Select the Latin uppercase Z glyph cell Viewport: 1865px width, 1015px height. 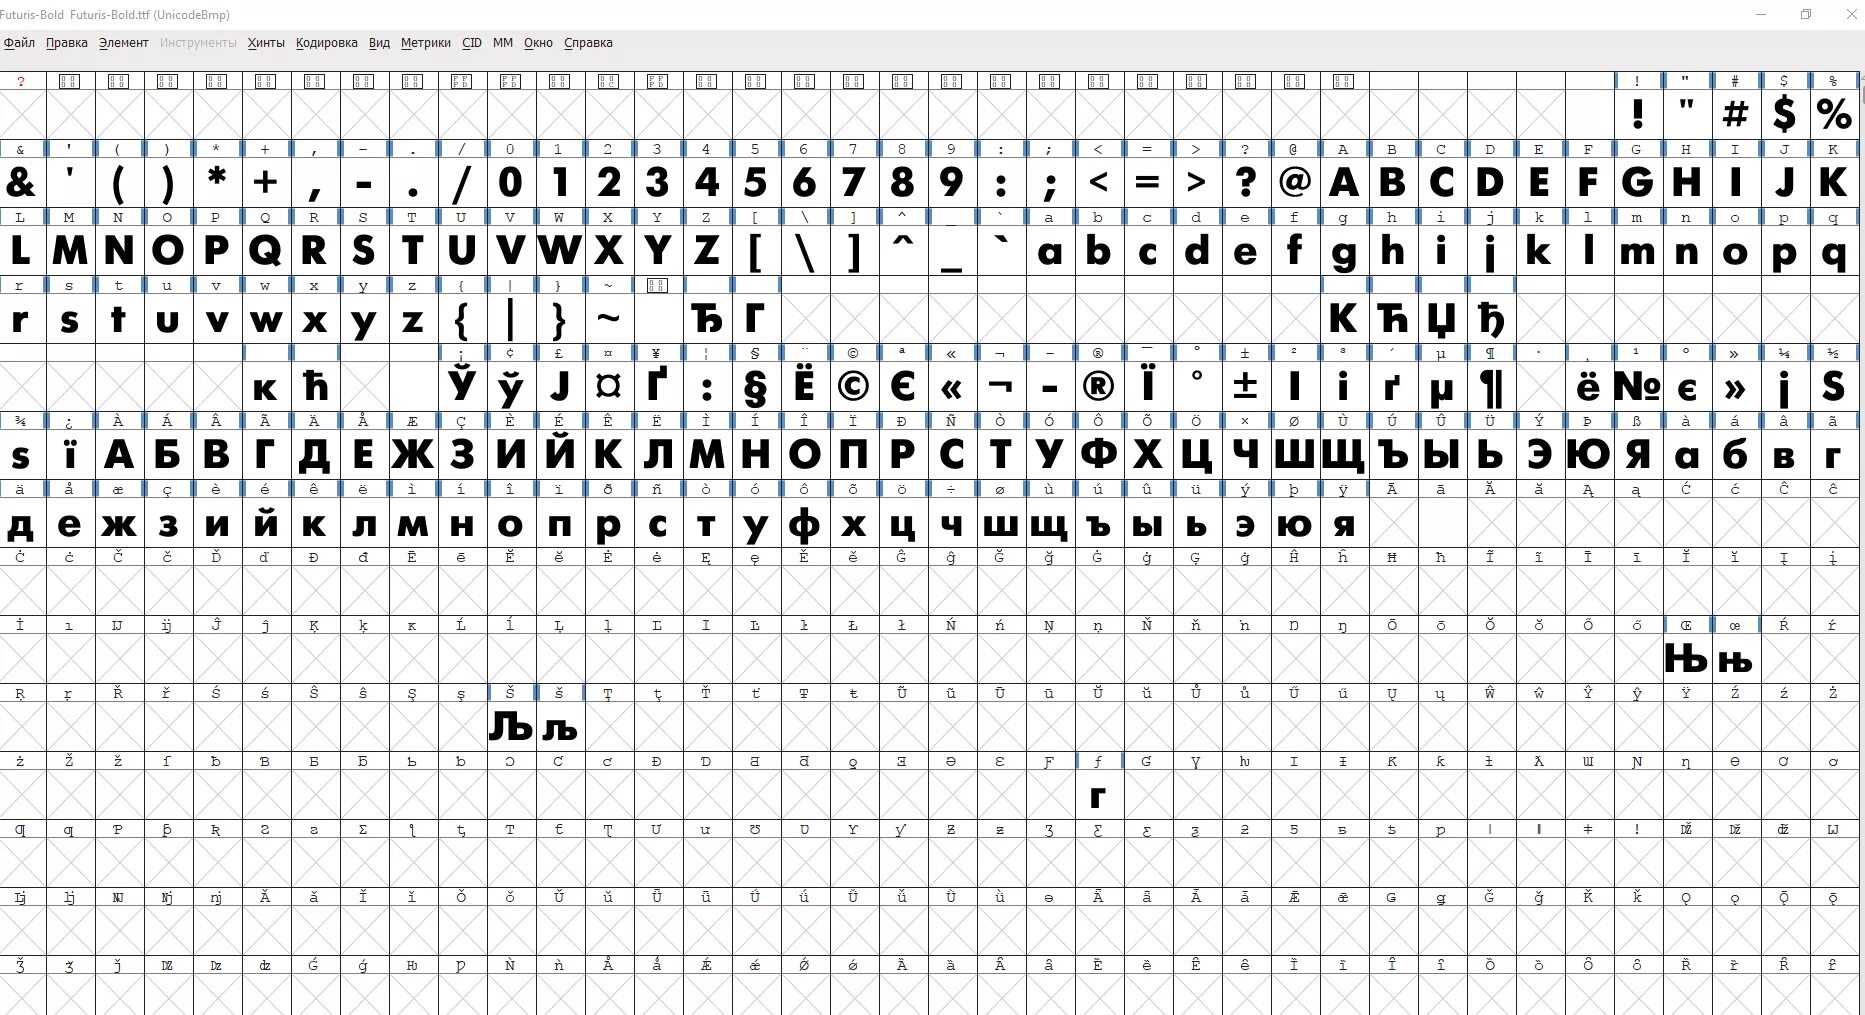pyautogui.click(x=707, y=250)
